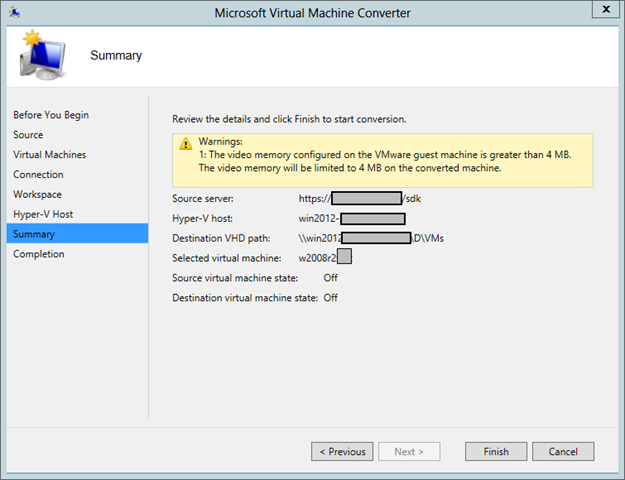Go back with the Previous button

tap(342, 451)
